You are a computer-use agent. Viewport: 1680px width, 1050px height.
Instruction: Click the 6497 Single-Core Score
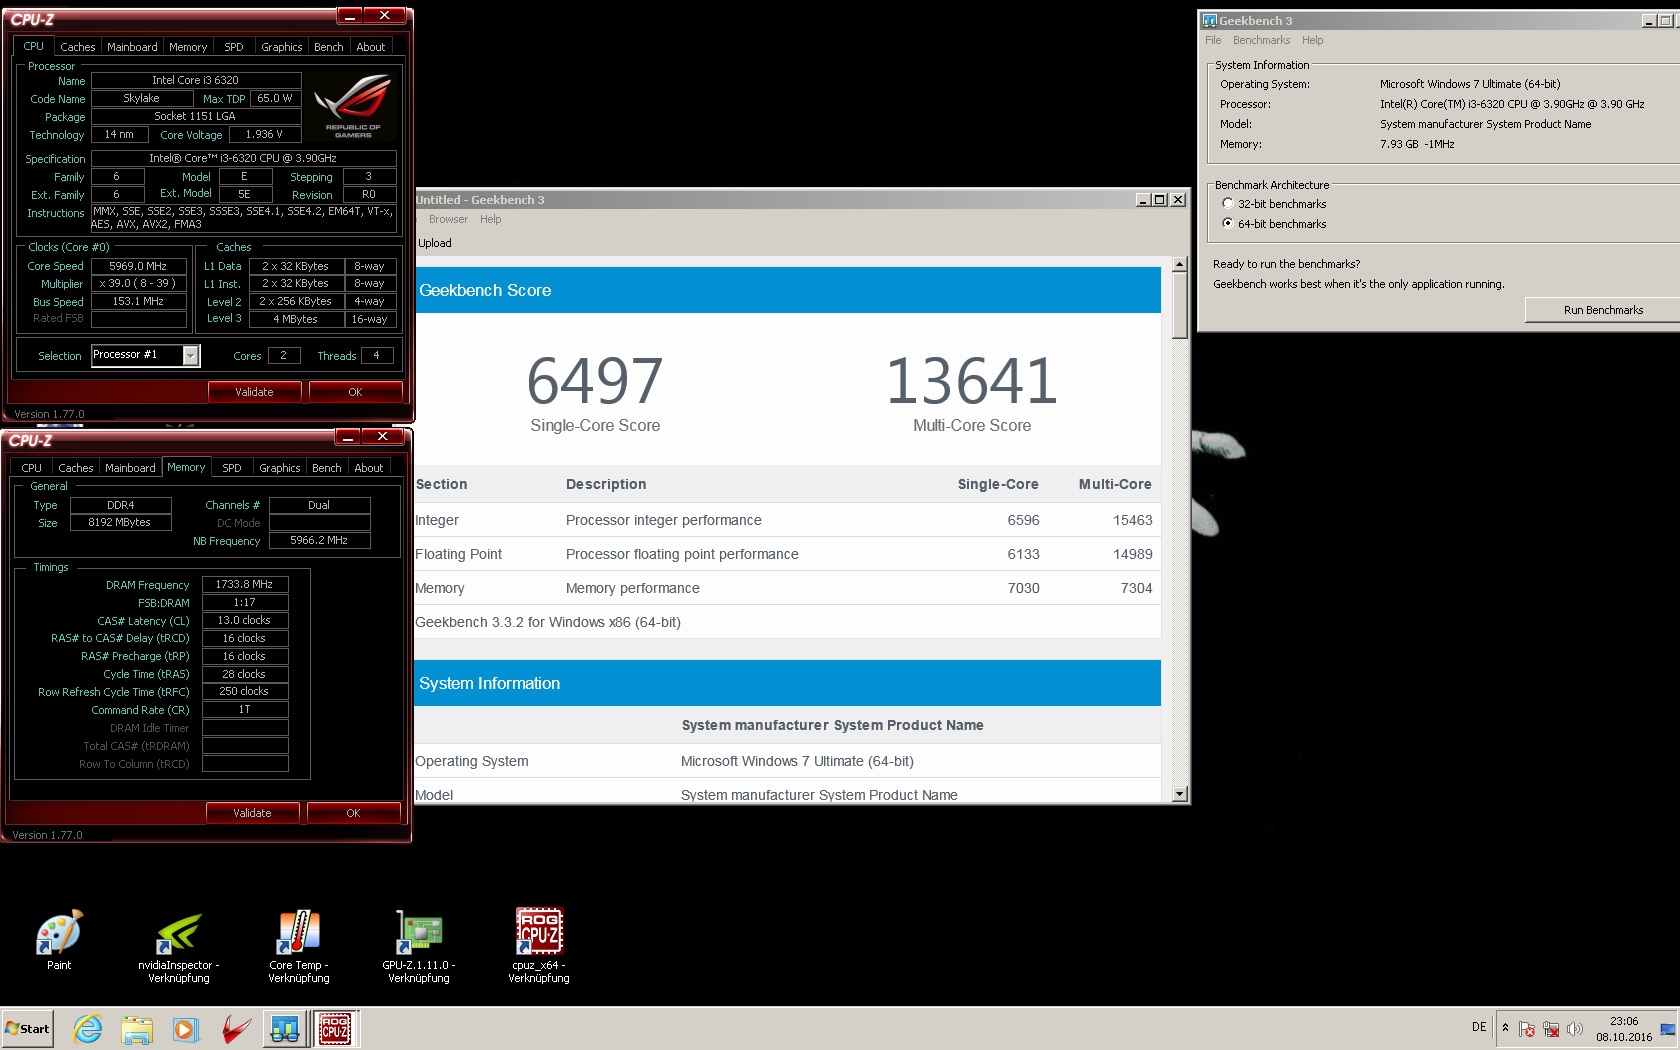point(595,381)
